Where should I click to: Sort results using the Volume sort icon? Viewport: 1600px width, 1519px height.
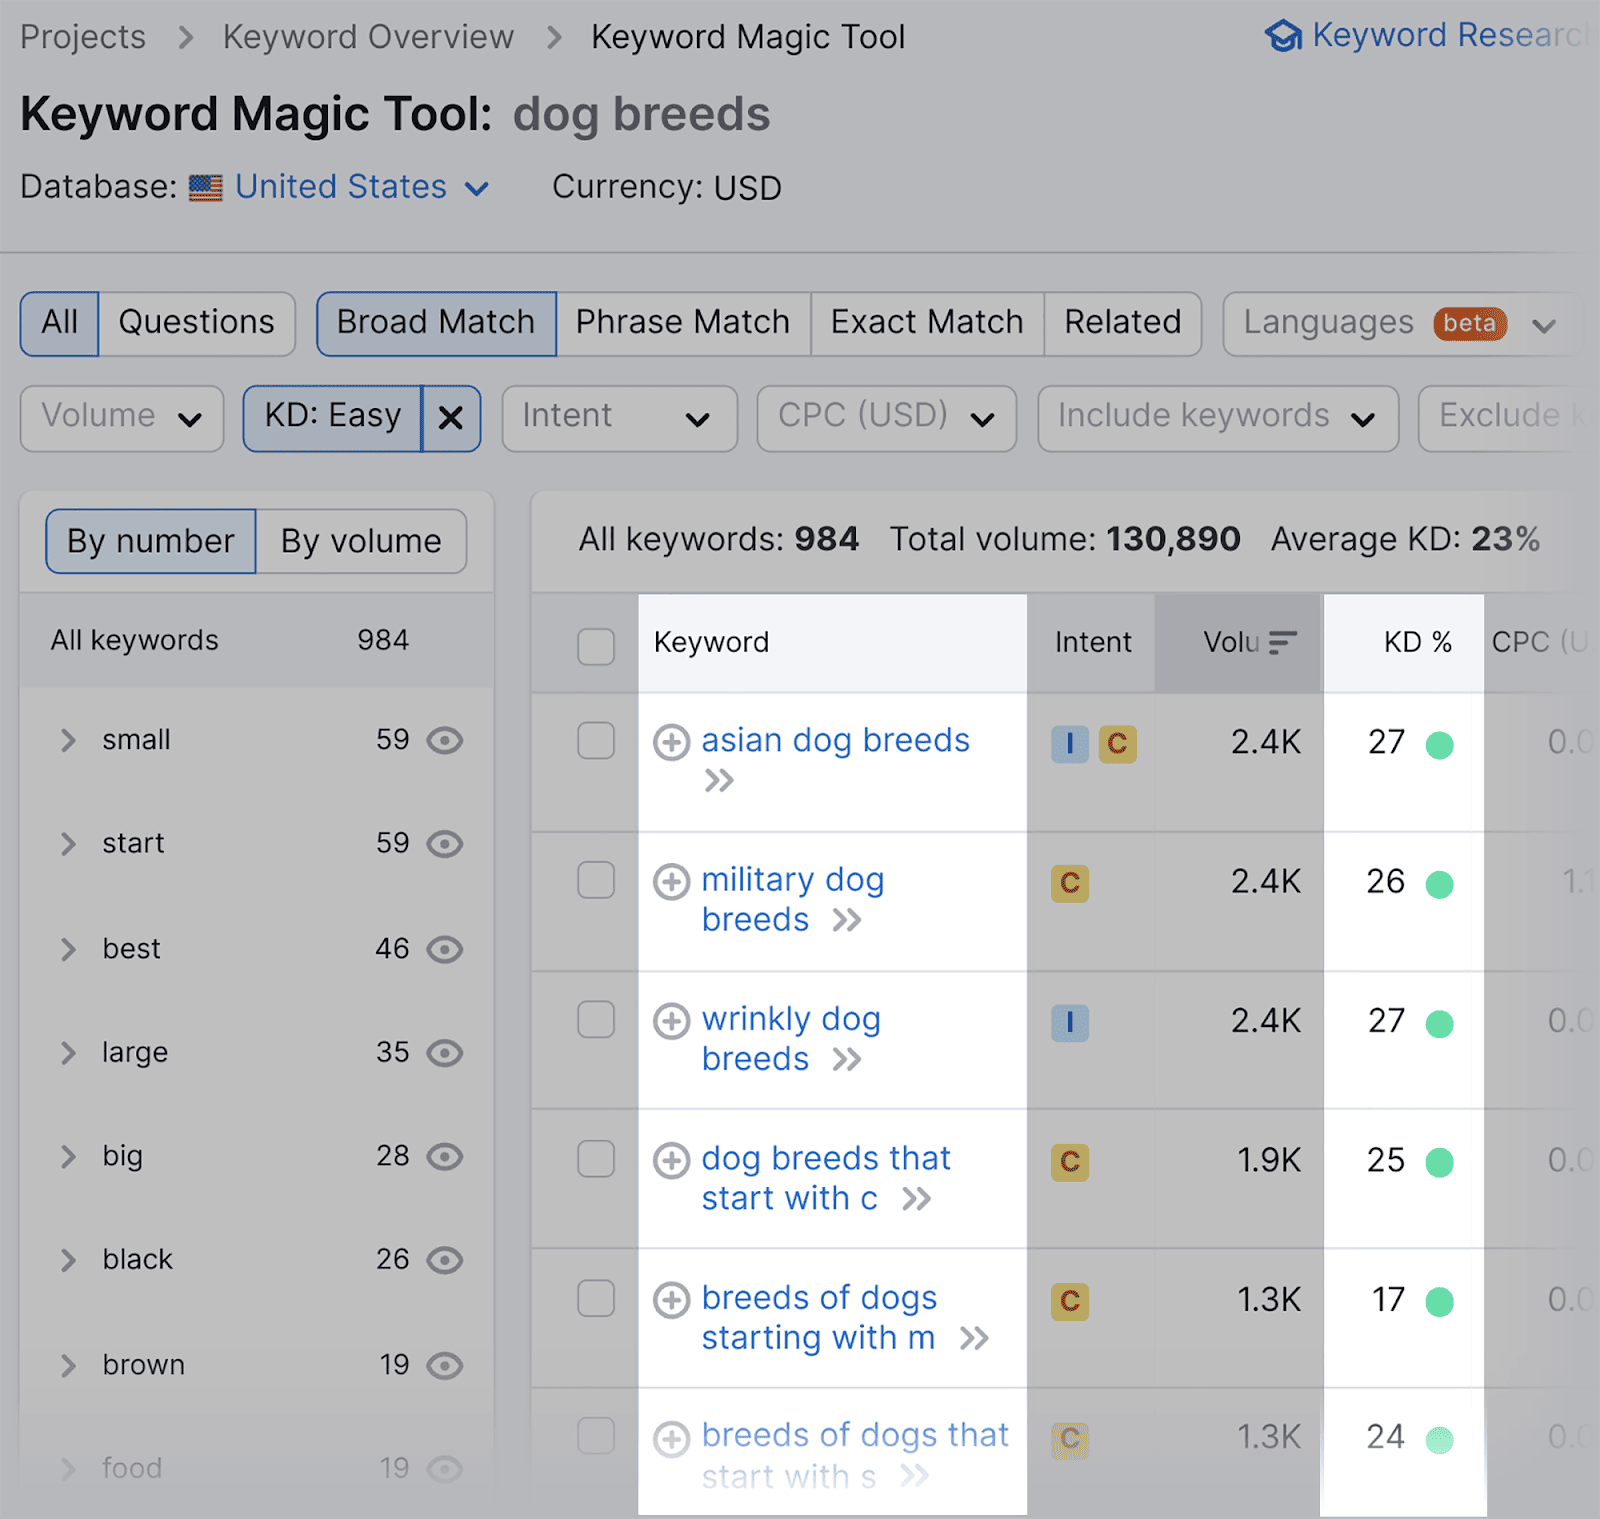pos(1282,643)
